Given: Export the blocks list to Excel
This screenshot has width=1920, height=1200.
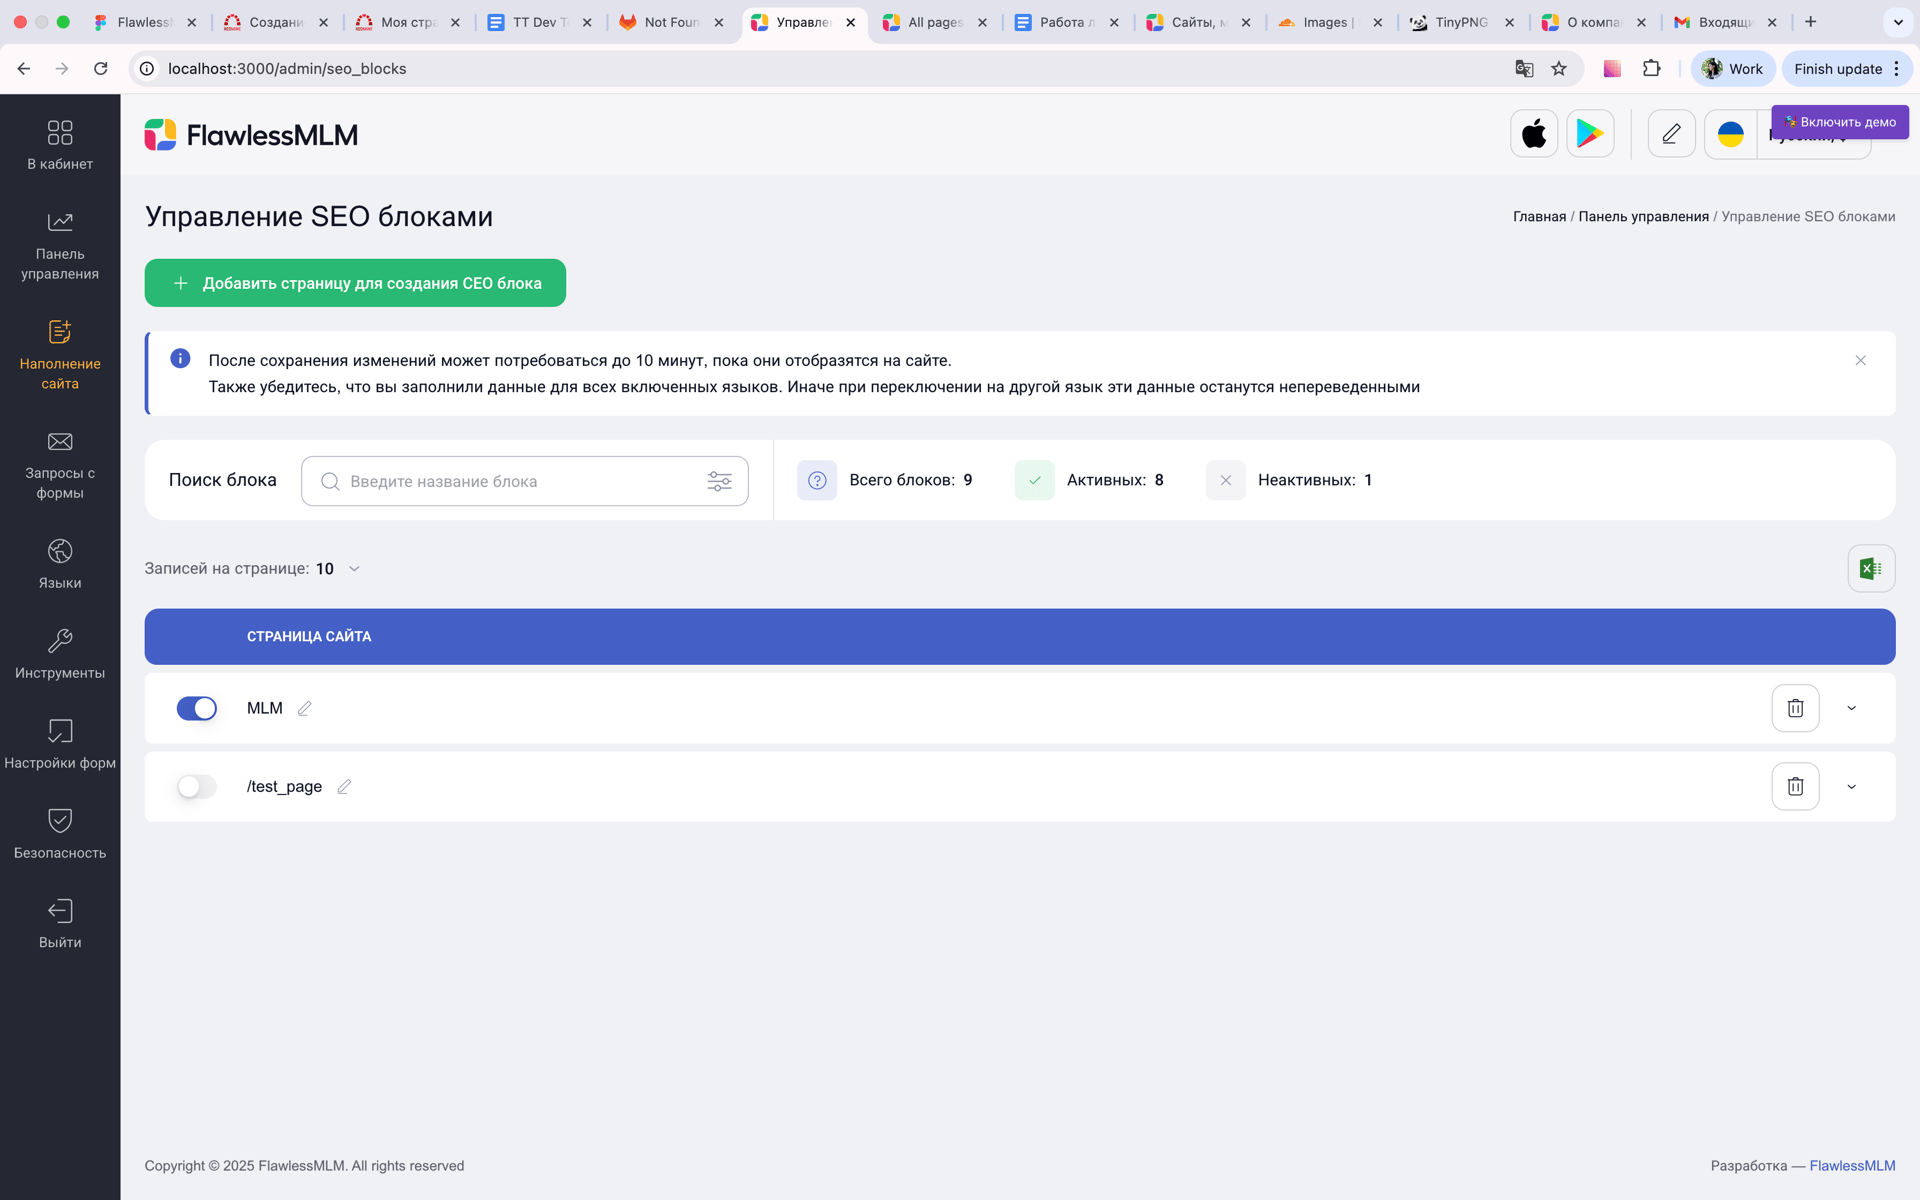Looking at the screenshot, I should (1871, 567).
